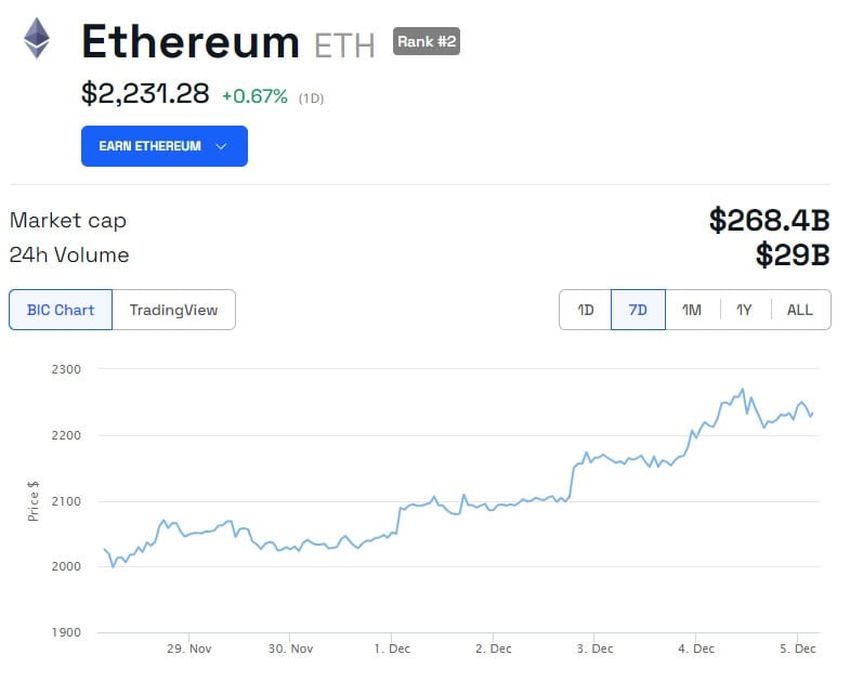Viewport: 850px width, 681px height.
Task: Click the Ethereum logo icon
Action: 36,41
